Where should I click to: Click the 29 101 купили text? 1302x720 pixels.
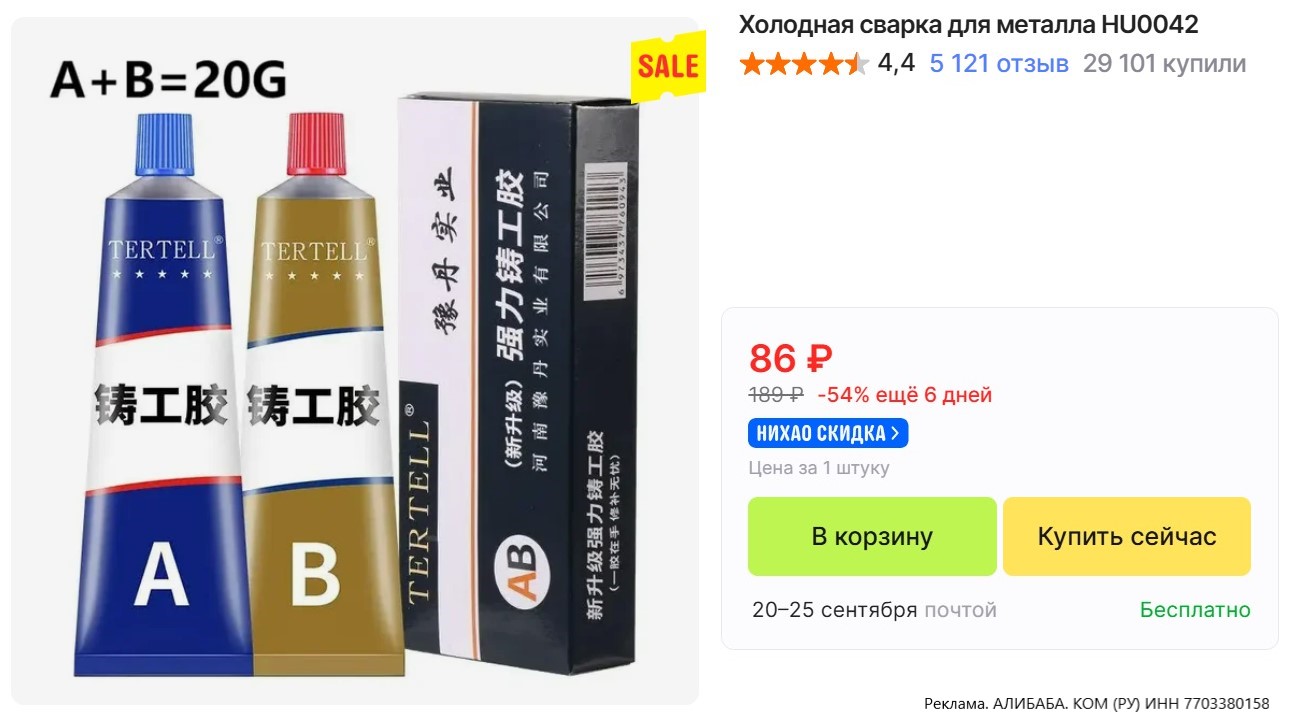click(x=1164, y=64)
